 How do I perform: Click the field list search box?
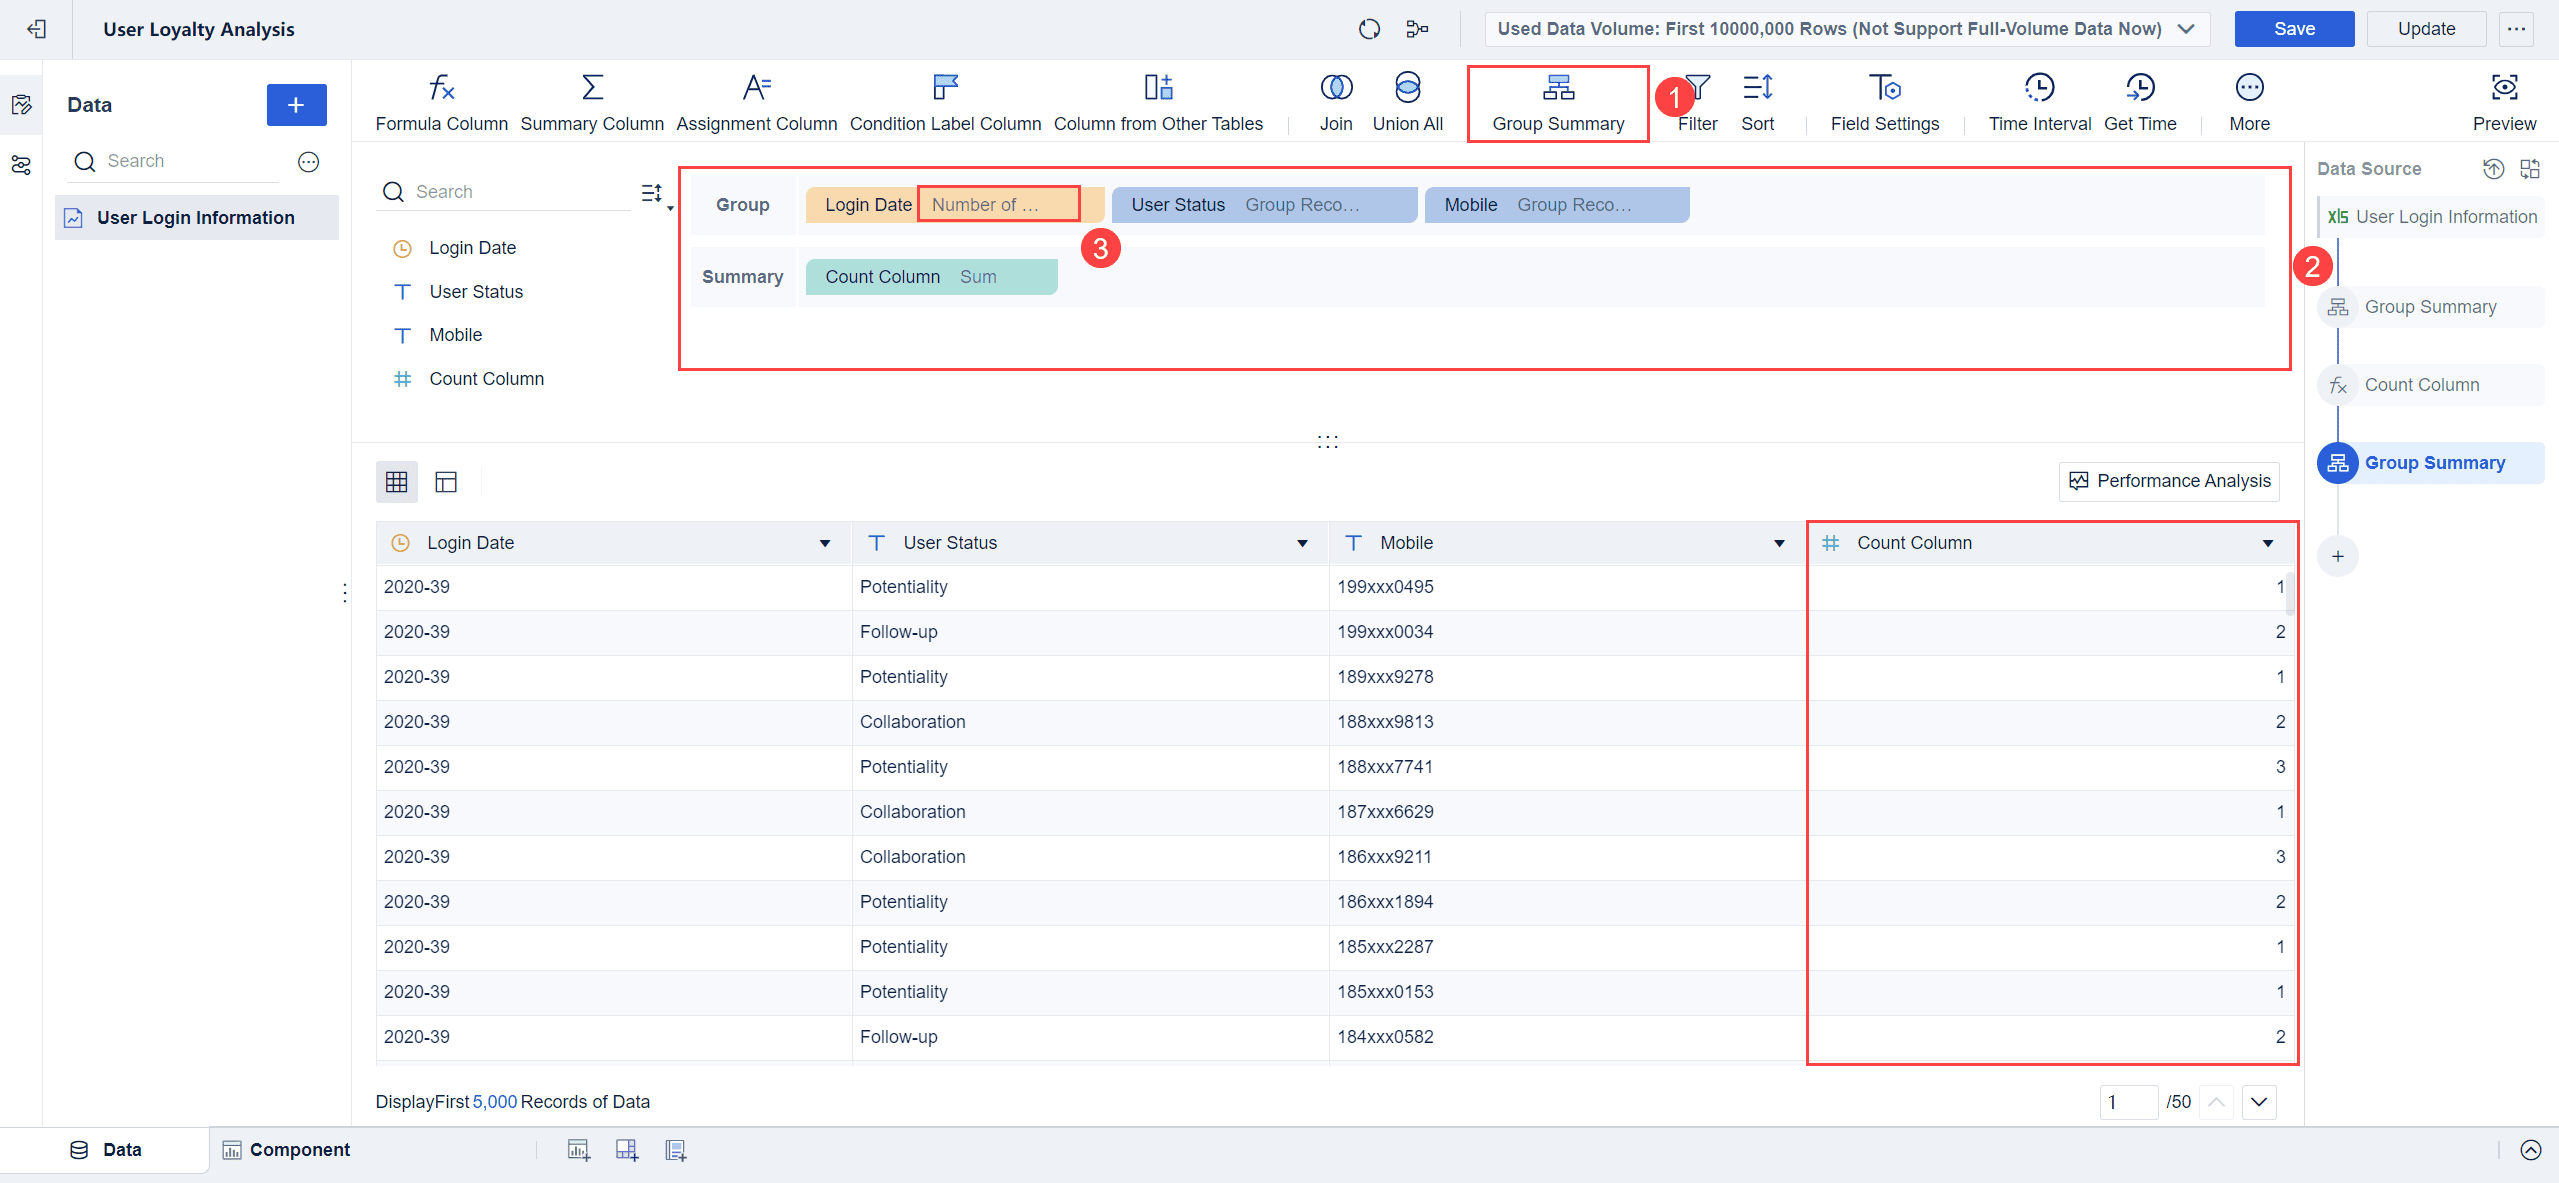505,192
